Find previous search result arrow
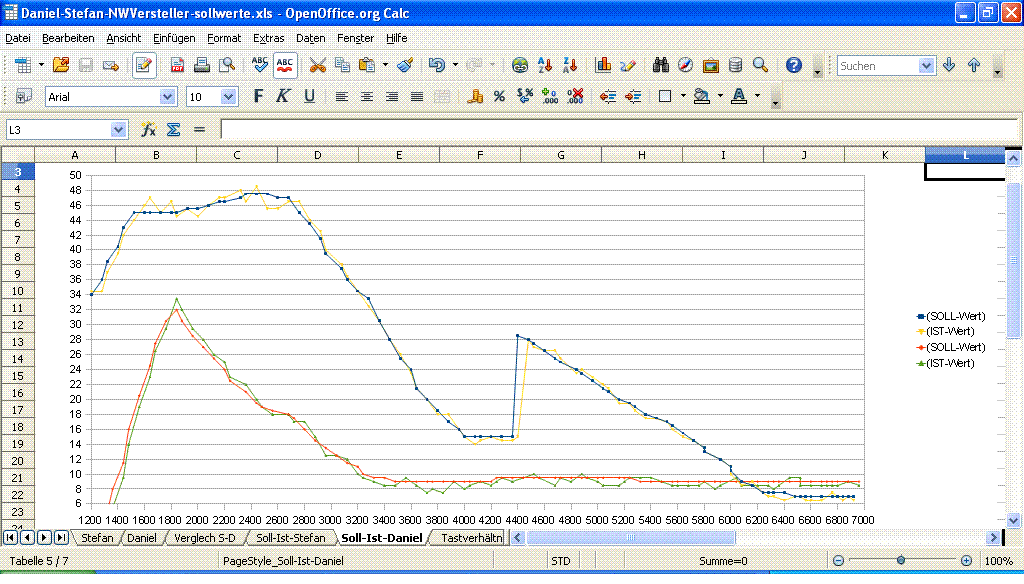Viewport: 1024px width, 584px height. click(974, 65)
